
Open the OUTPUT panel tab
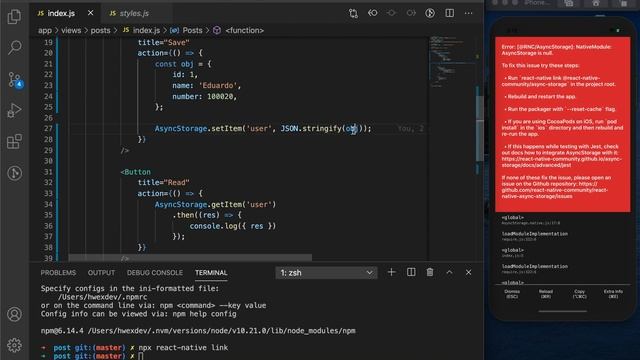coord(101,273)
